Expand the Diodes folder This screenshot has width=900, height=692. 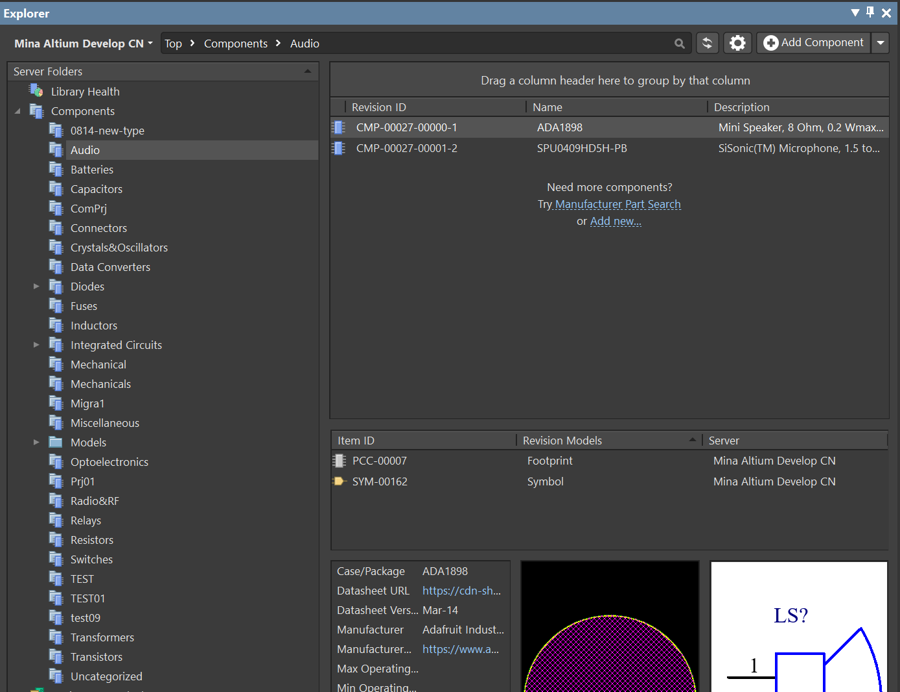[x=36, y=286]
